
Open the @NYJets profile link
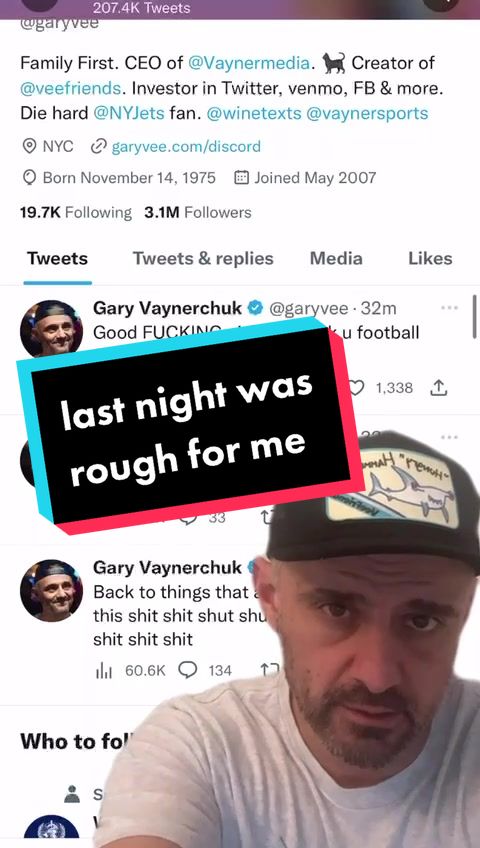coord(129,114)
